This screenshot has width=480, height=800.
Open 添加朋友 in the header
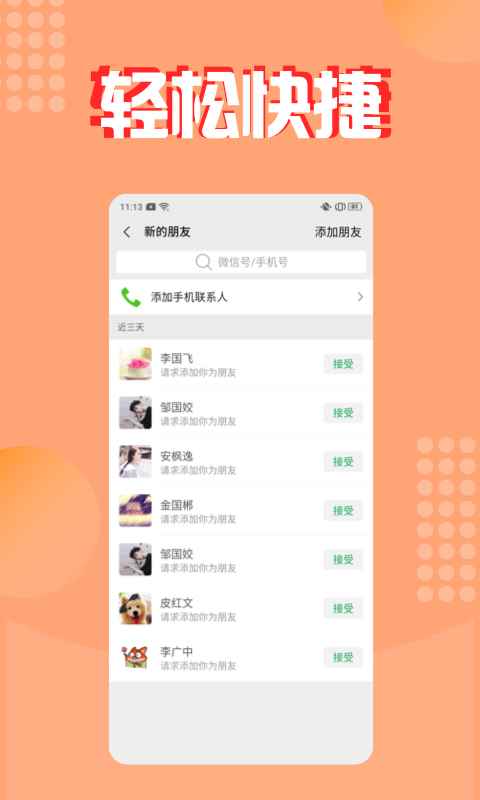tap(338, 232)
